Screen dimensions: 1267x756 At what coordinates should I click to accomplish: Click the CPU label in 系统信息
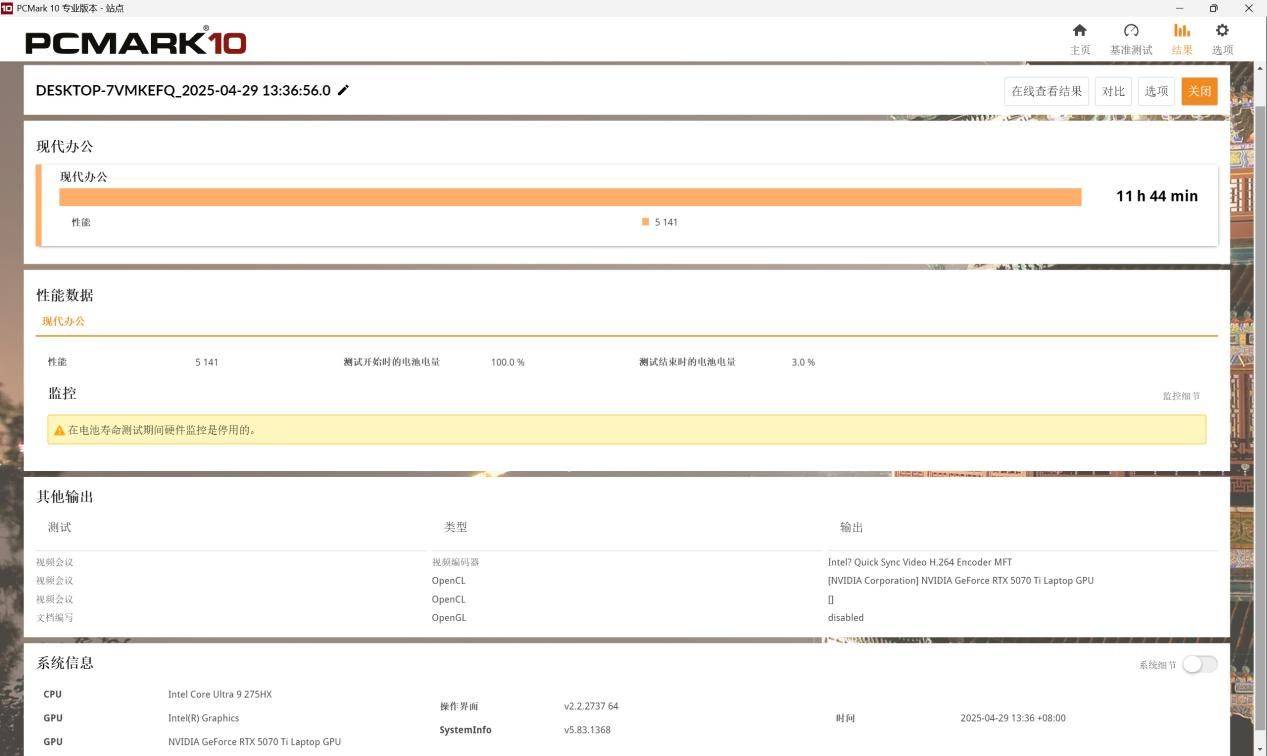click(53, 694)
